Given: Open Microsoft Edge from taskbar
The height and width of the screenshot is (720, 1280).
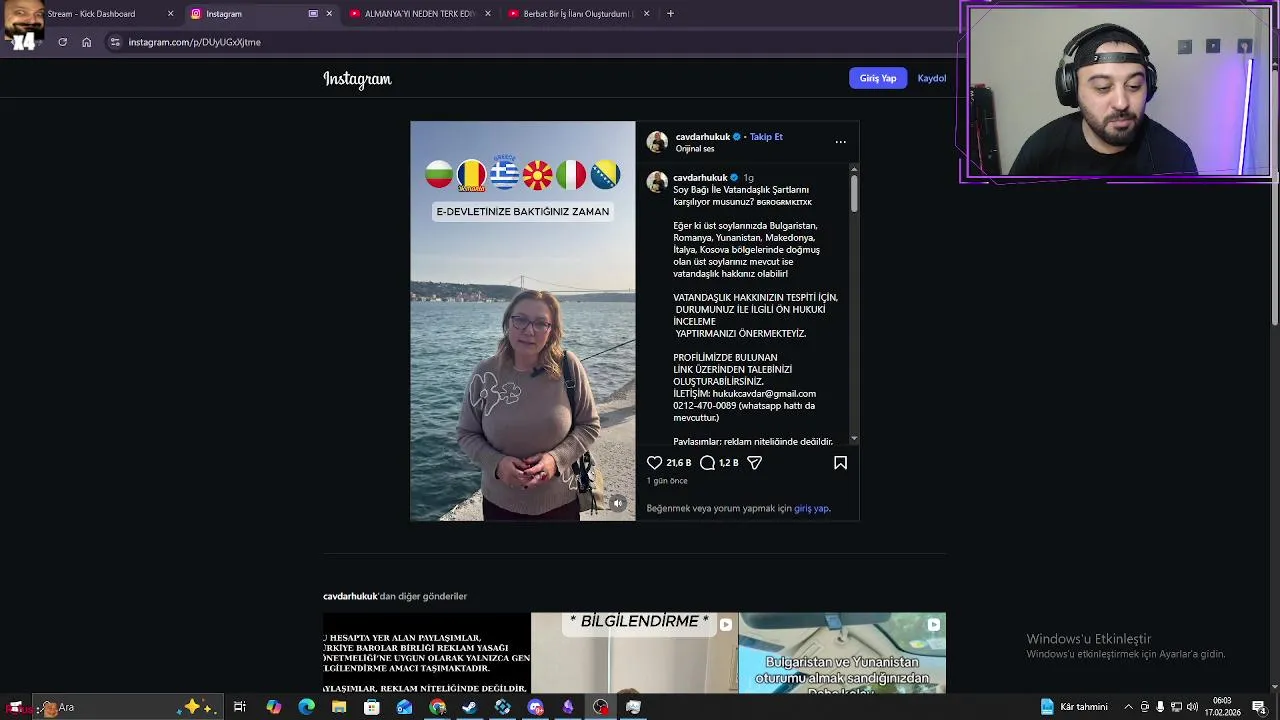Looking at the screenshot, I should (x=306, y=707).
